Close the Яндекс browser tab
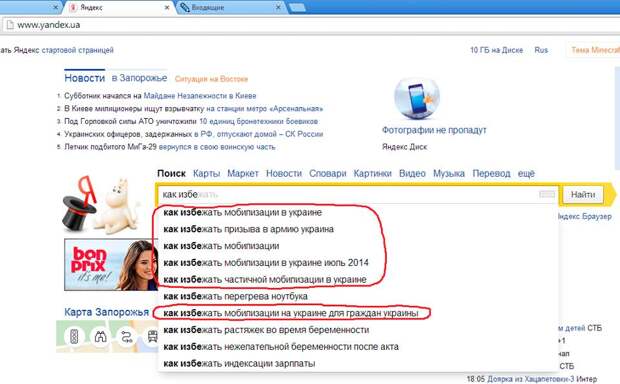The width and height of the screenshot is (620, 384). (167, 8)
